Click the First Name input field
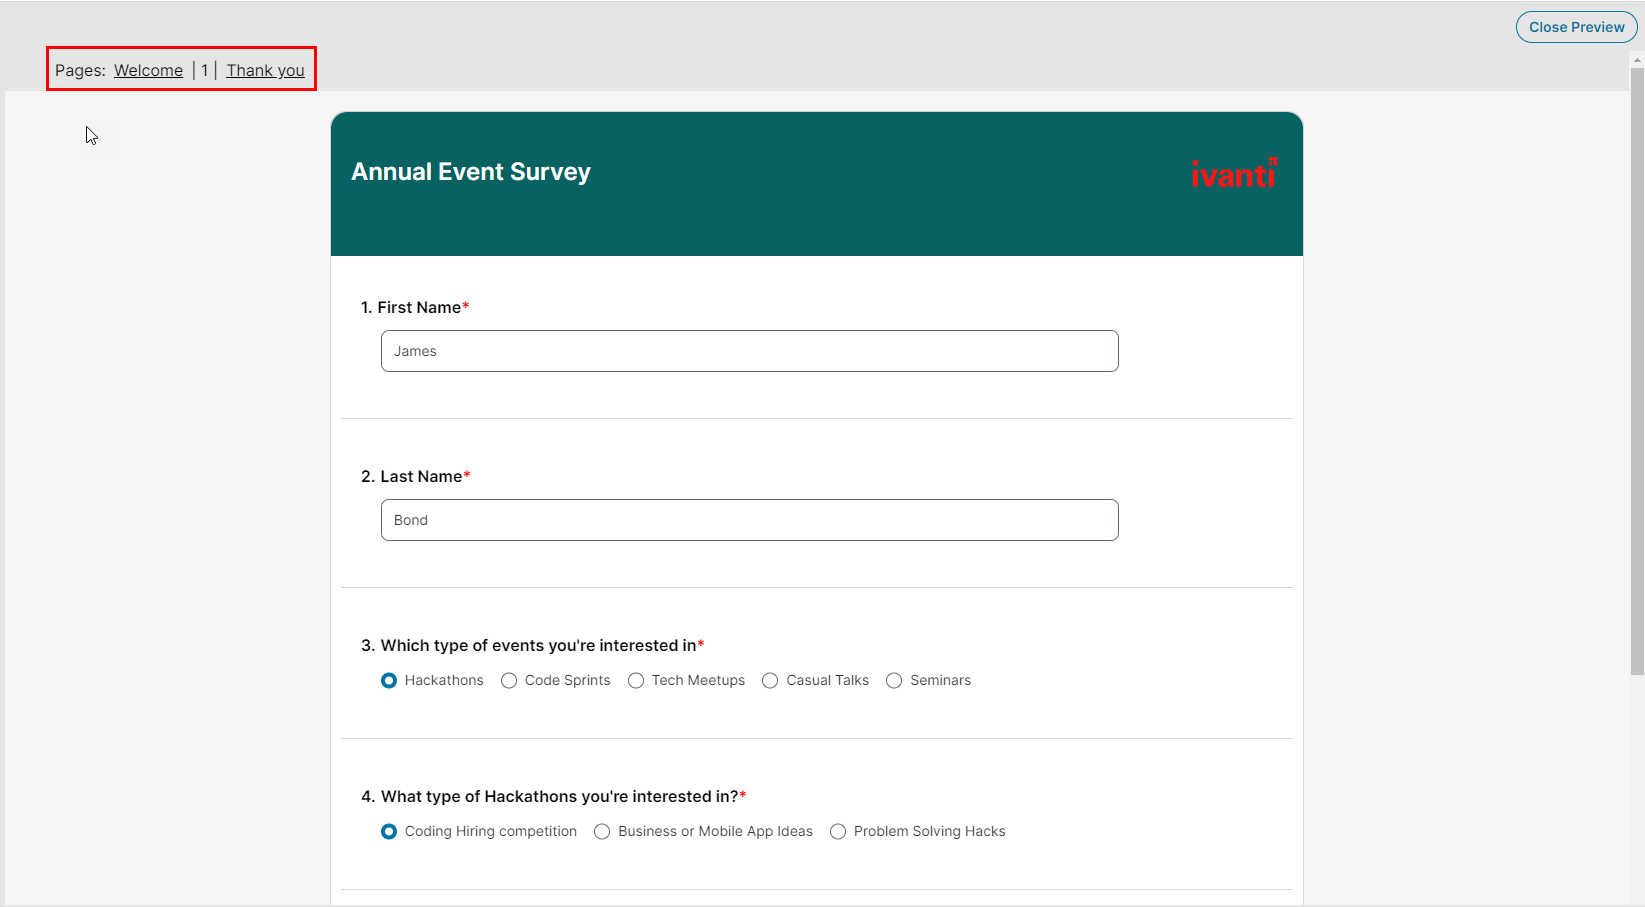The image size is (1645, 907). [x=749, y=351]
